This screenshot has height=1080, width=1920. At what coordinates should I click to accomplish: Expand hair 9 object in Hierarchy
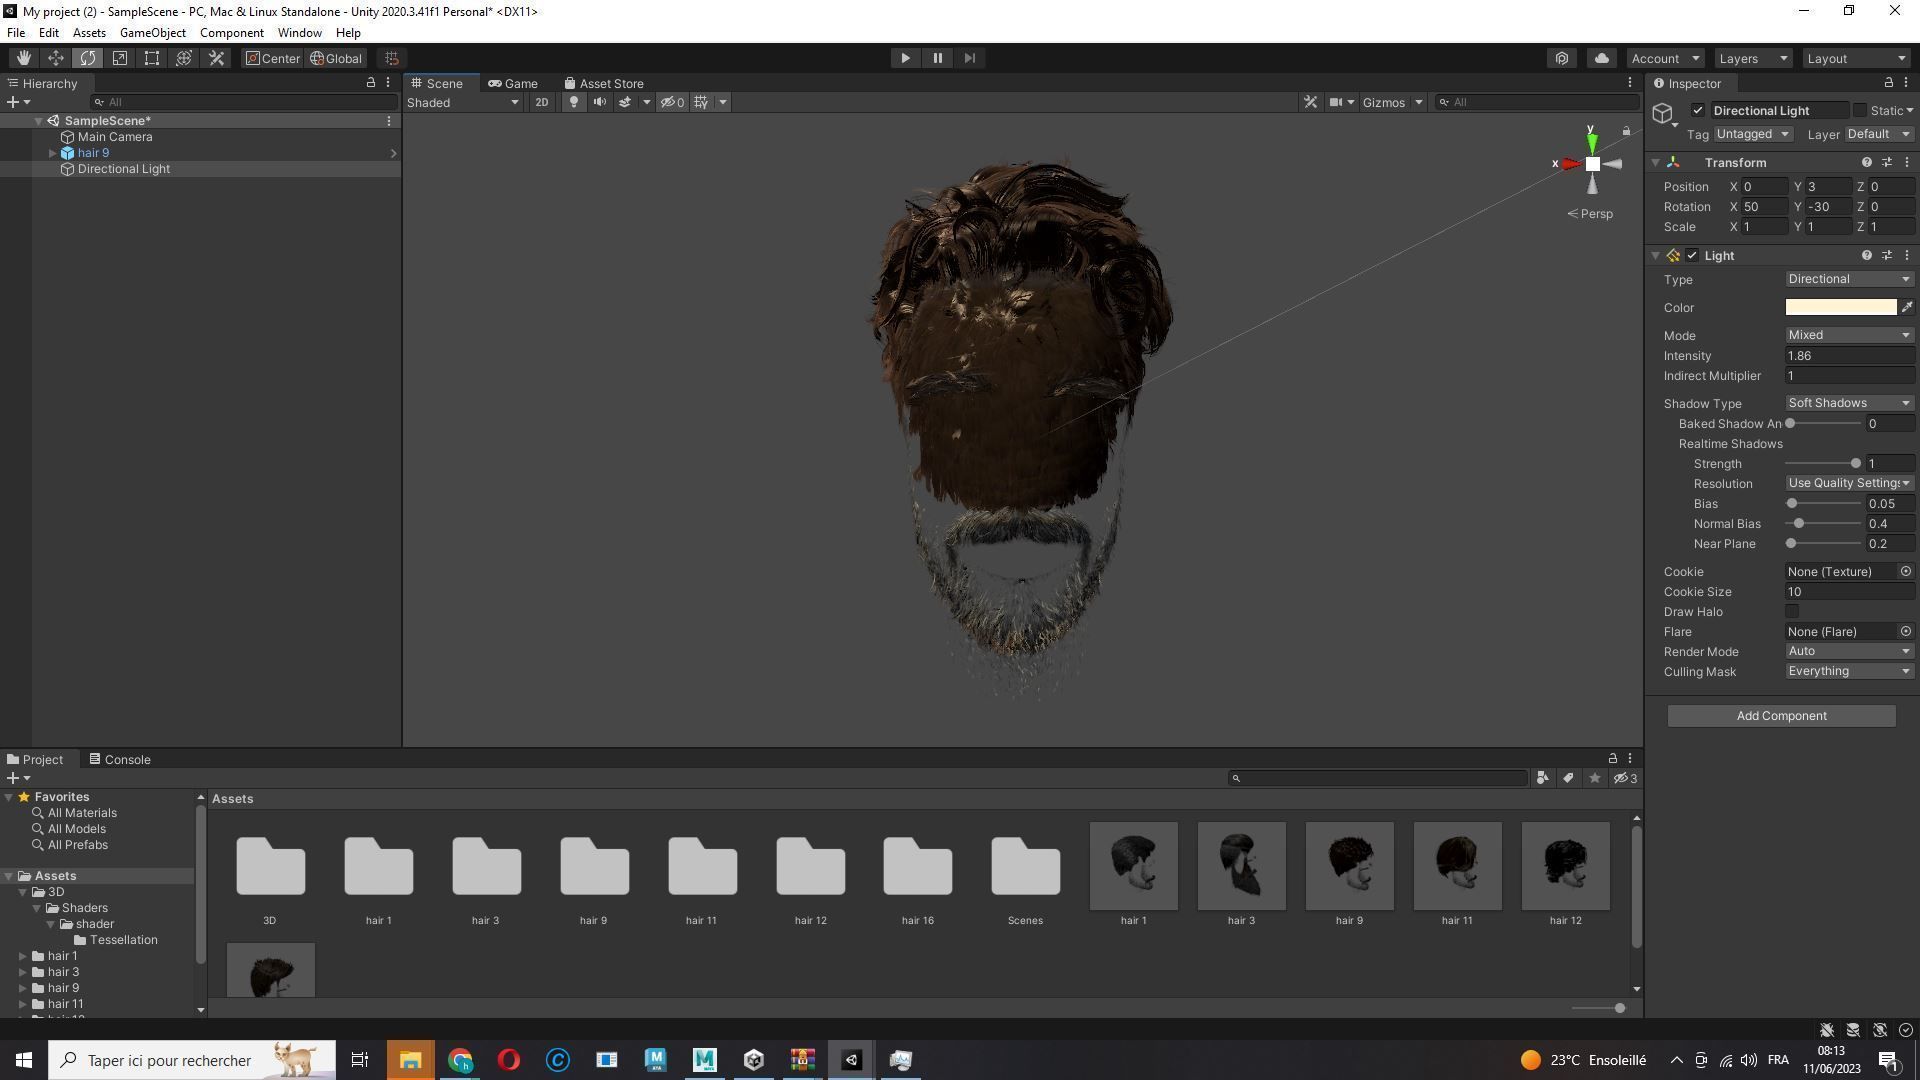click(x=52, y=153)
